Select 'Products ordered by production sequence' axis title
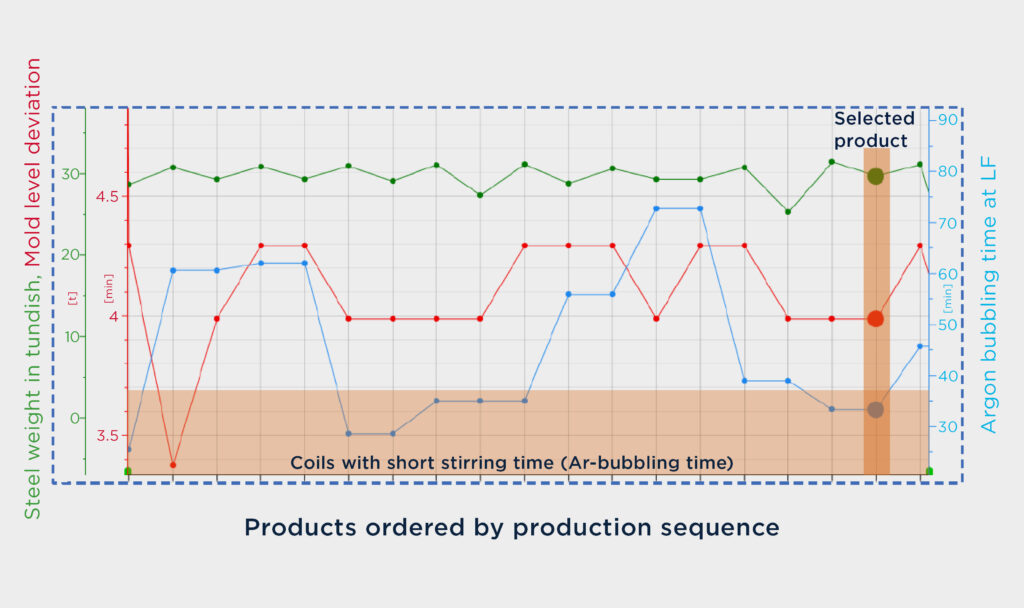Viewport: 1024px width, 608px height. pyautogui.click(x=511, y=527)
